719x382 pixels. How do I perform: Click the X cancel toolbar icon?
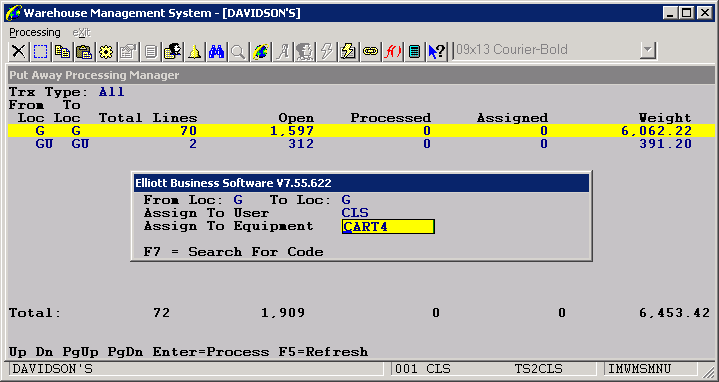pyautogui.click(x=18, y=51)
